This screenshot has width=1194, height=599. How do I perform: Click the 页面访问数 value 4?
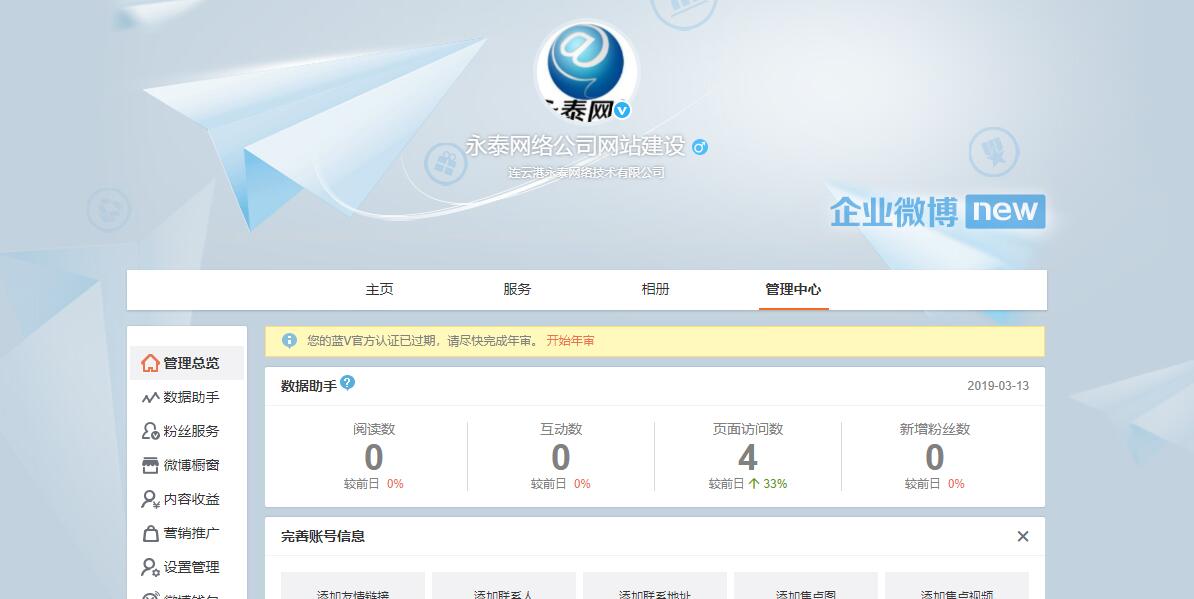(x=748, y=457)
